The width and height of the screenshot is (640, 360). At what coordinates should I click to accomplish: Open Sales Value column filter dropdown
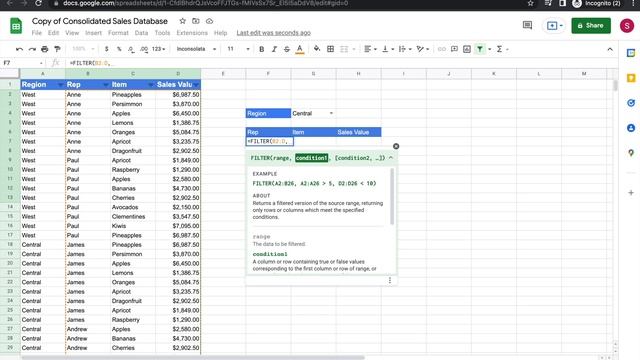tap(196, 84)
